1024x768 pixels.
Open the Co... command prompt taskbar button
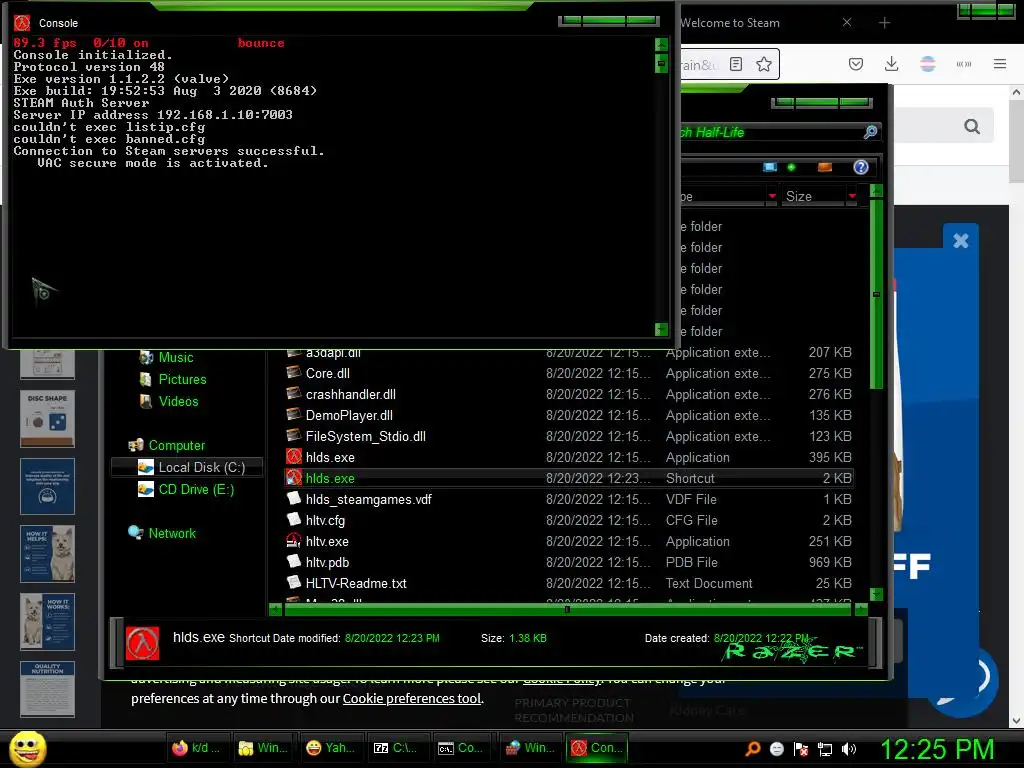point(462,748)
